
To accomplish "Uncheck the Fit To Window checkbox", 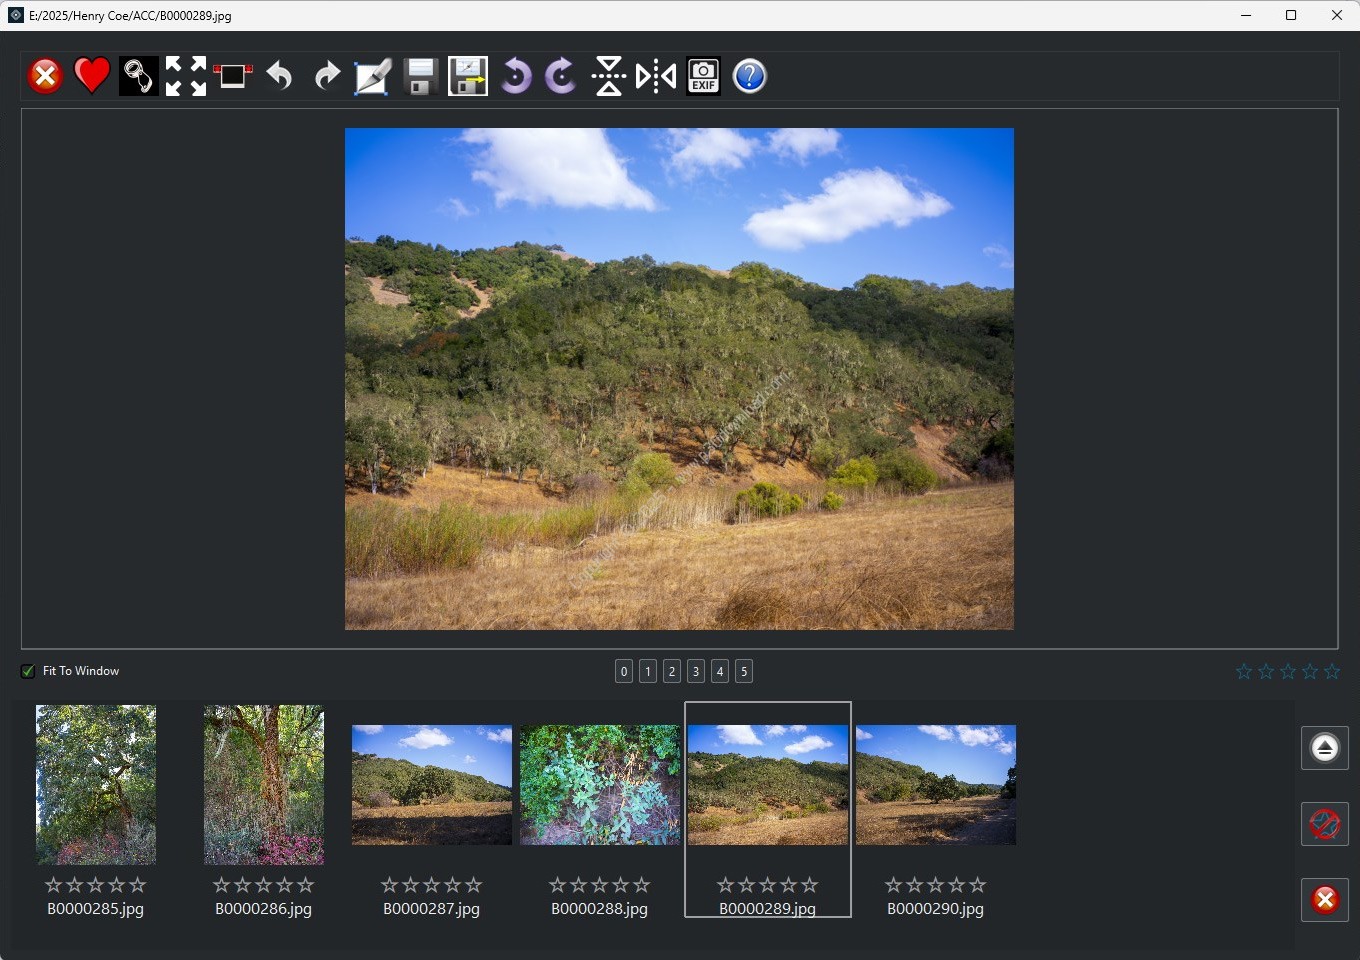I will click(28, 671).
